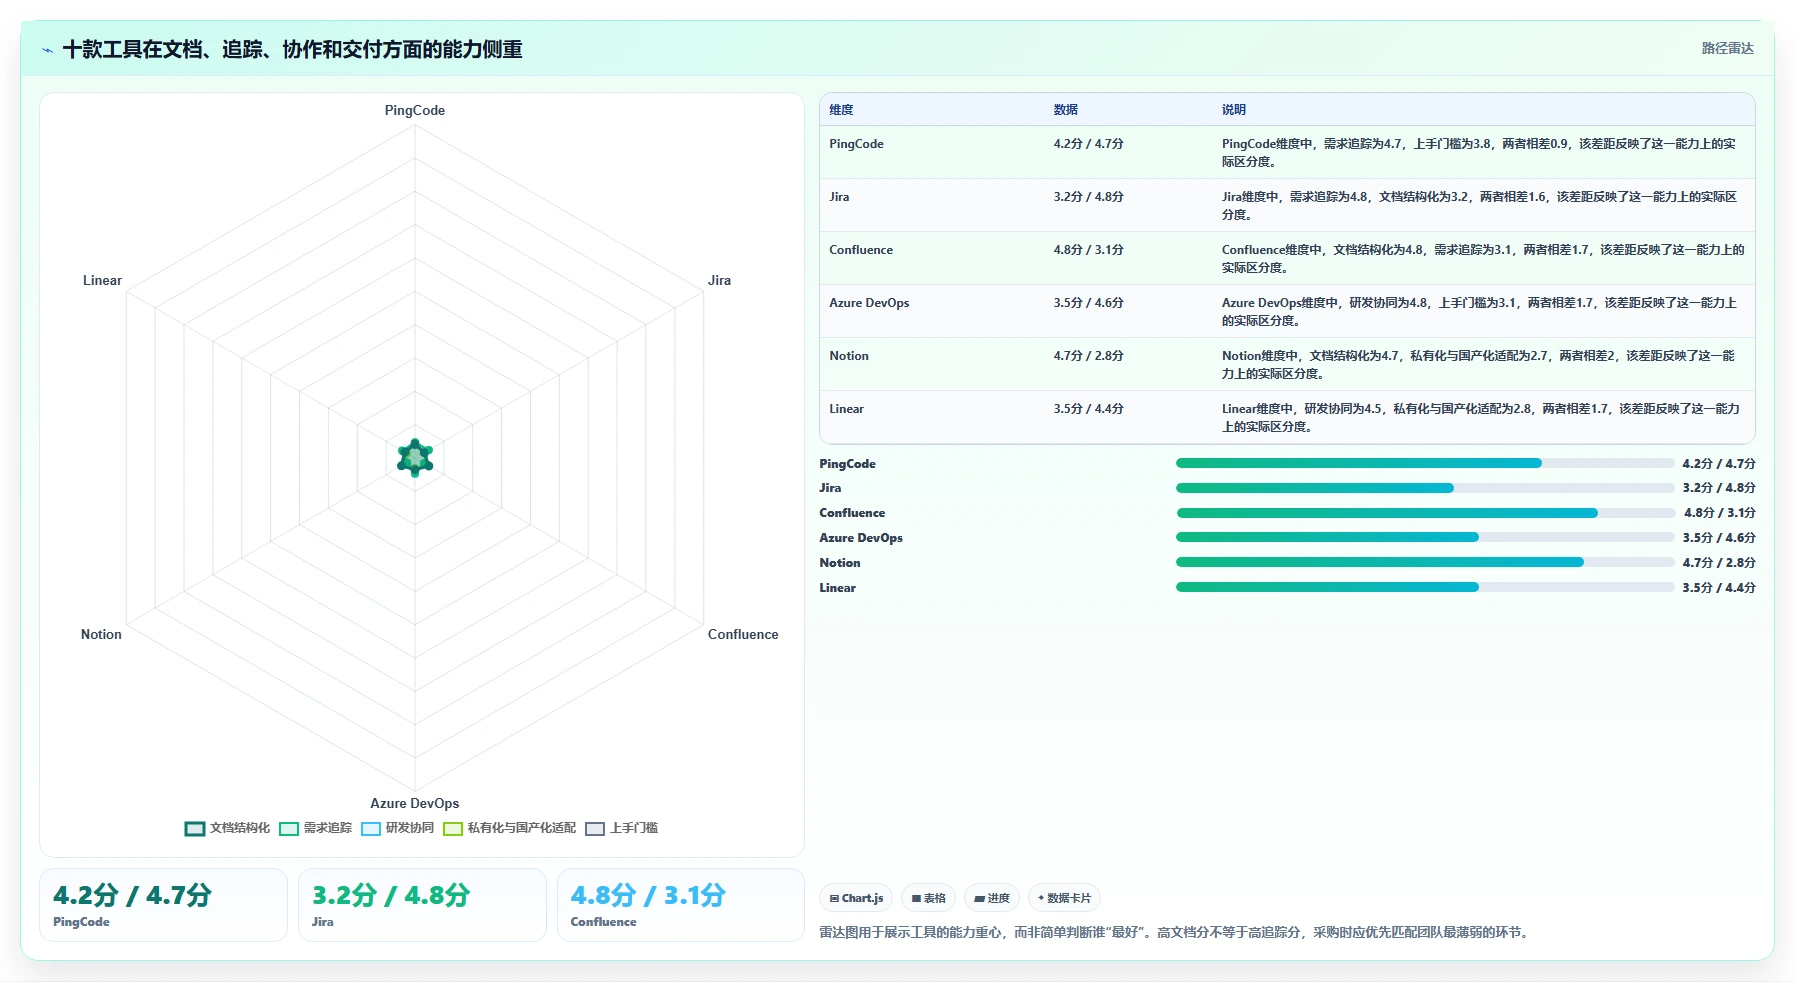Click the footer note starting 雷达图用于展示
This screenshot has width=1795, height=982.
point(1176,932)
